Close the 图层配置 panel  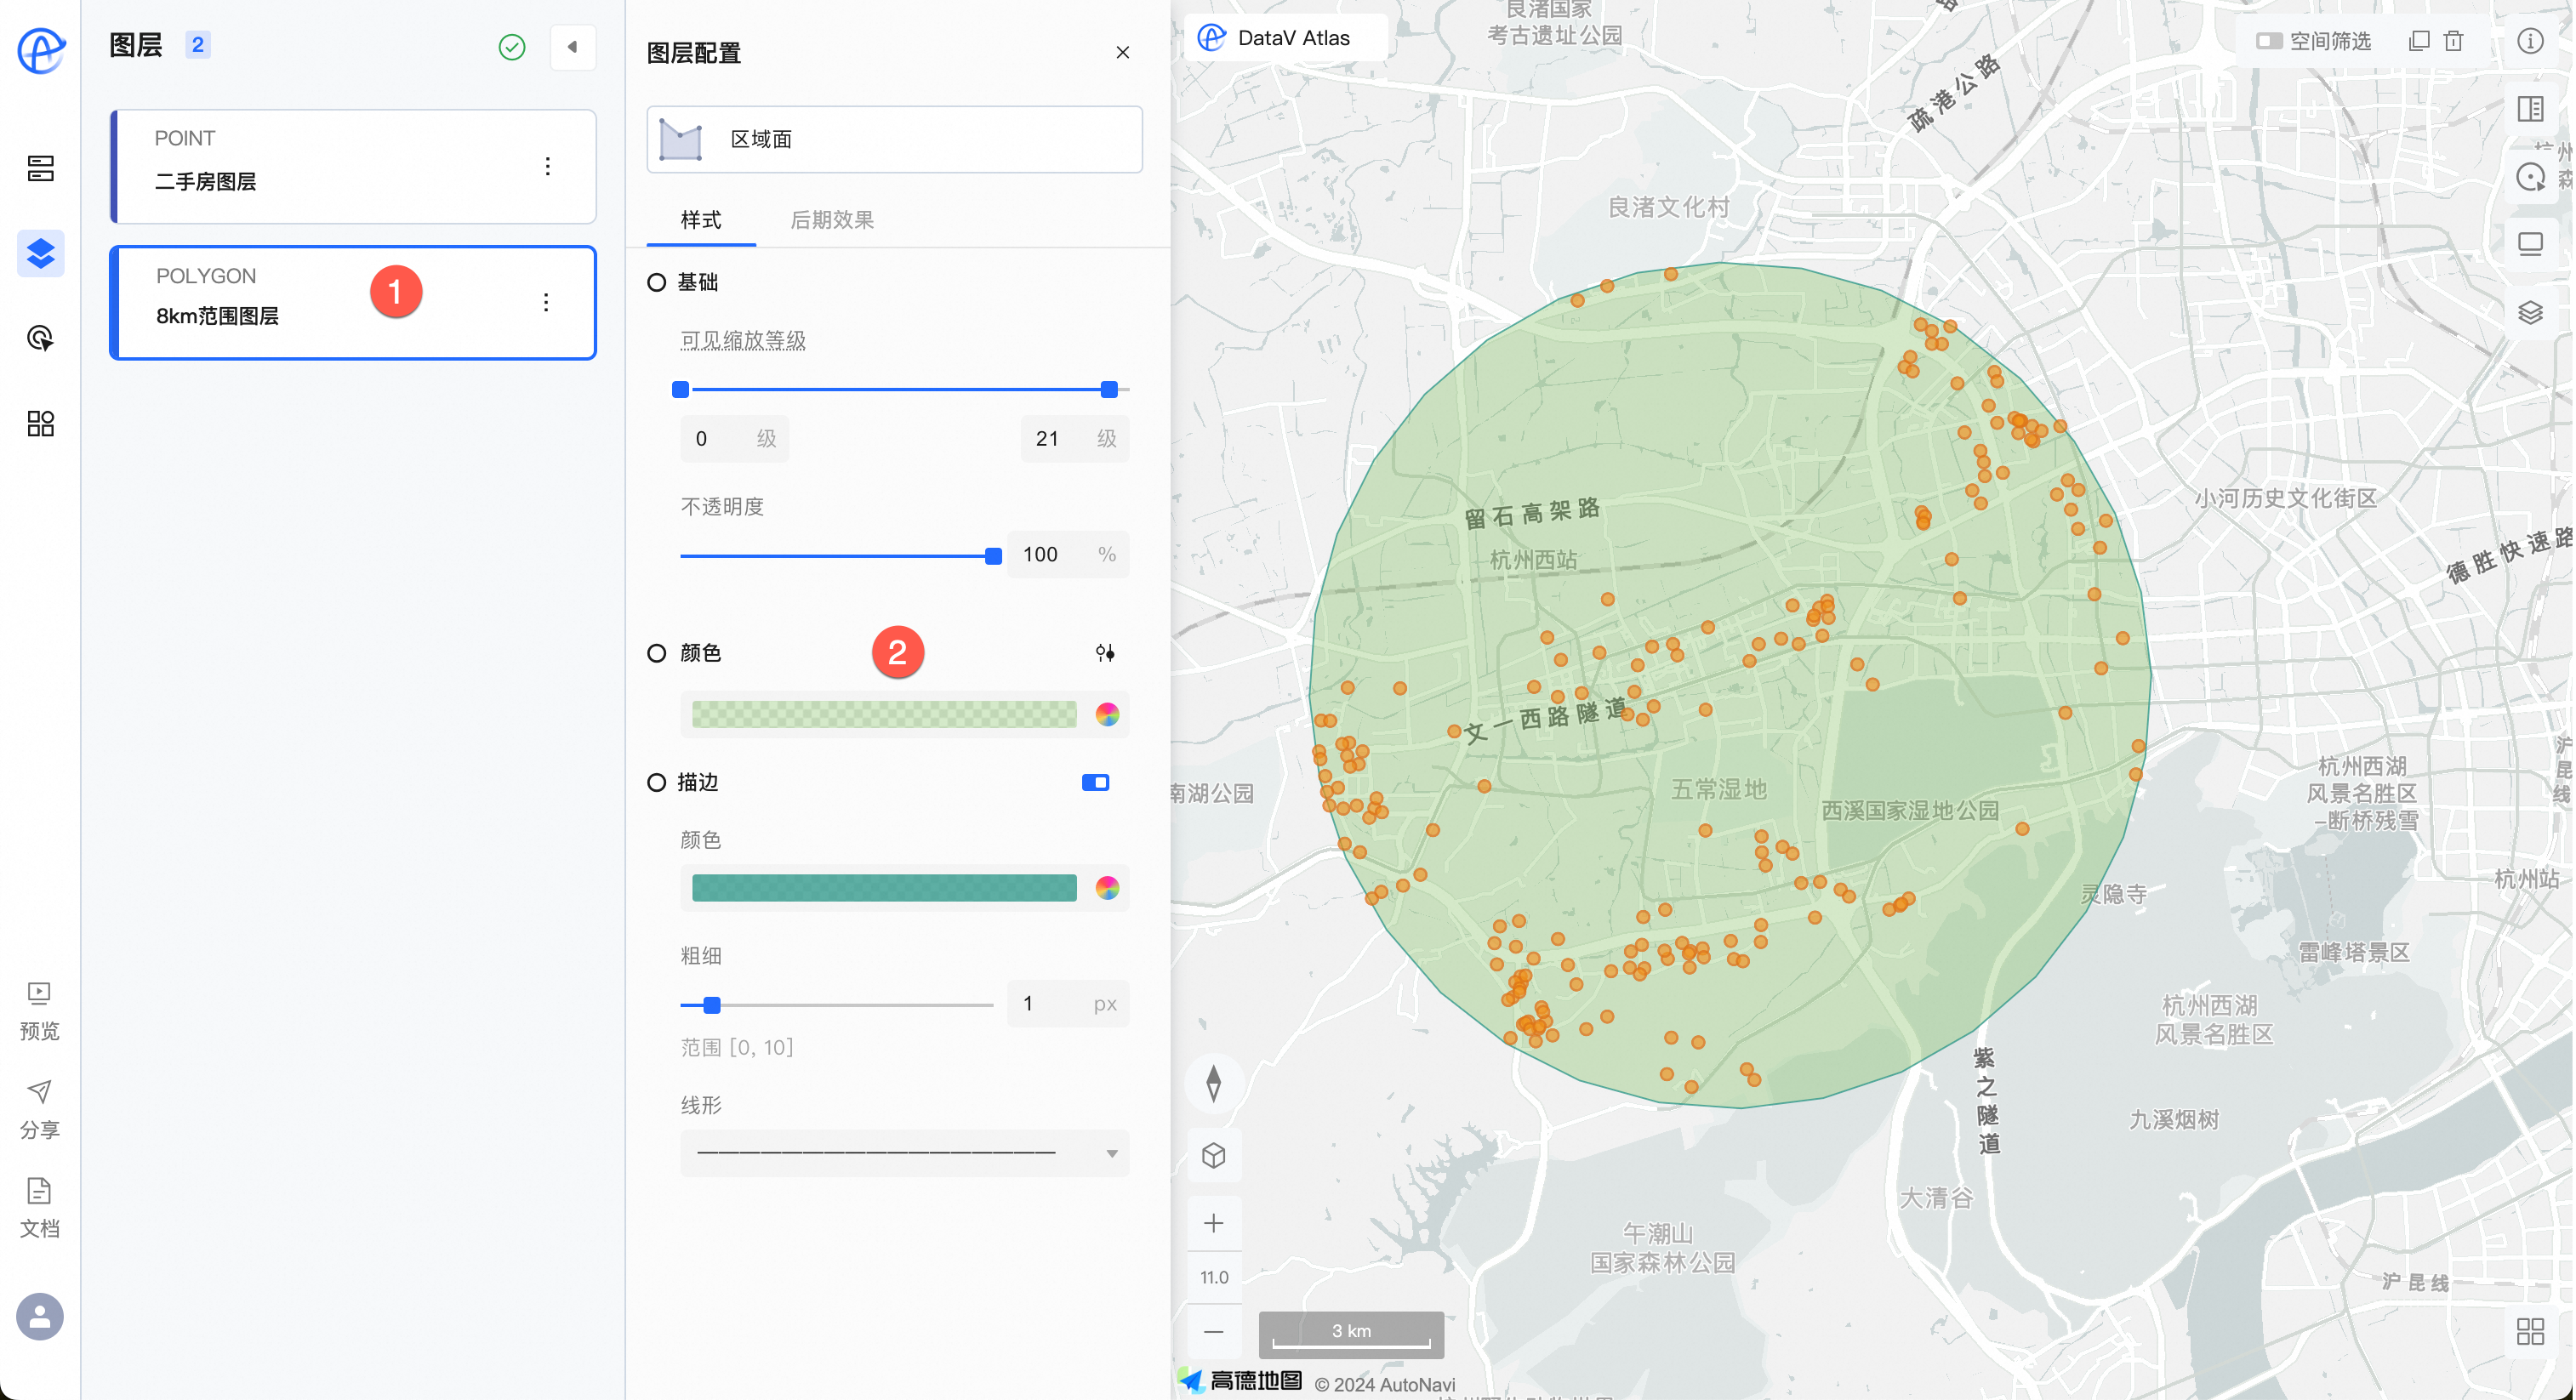pyautogui.click(x=1123, y=52)
